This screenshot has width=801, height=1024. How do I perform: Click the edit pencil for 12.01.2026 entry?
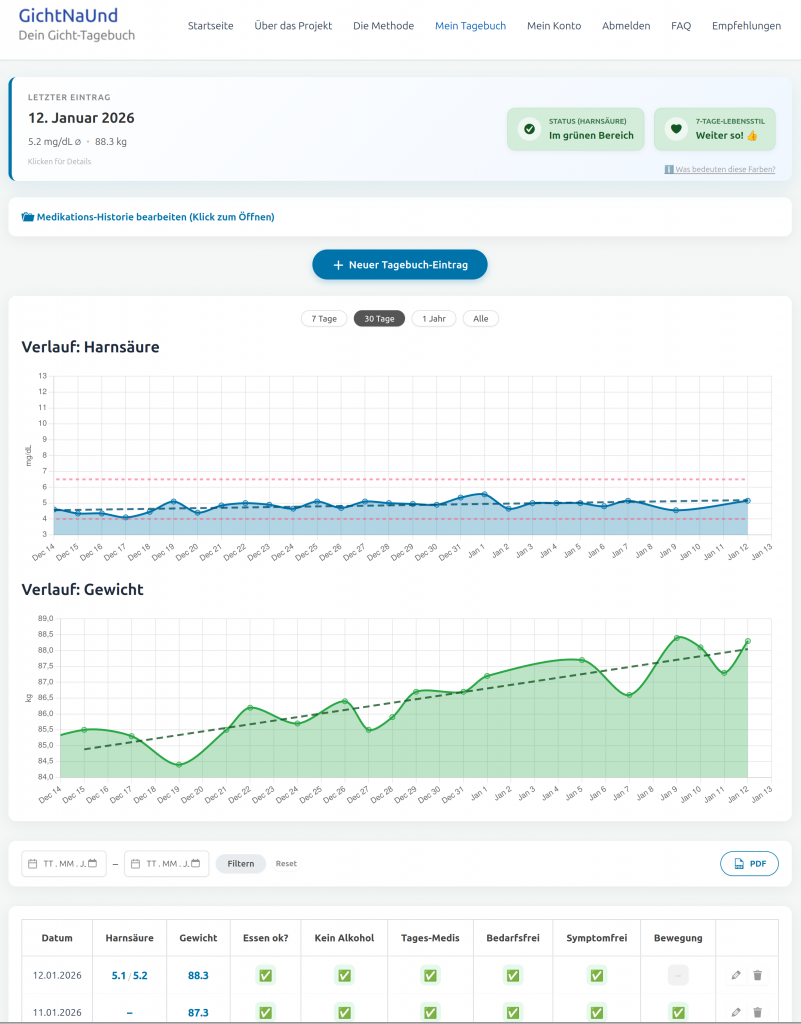(x=736, y=975)
